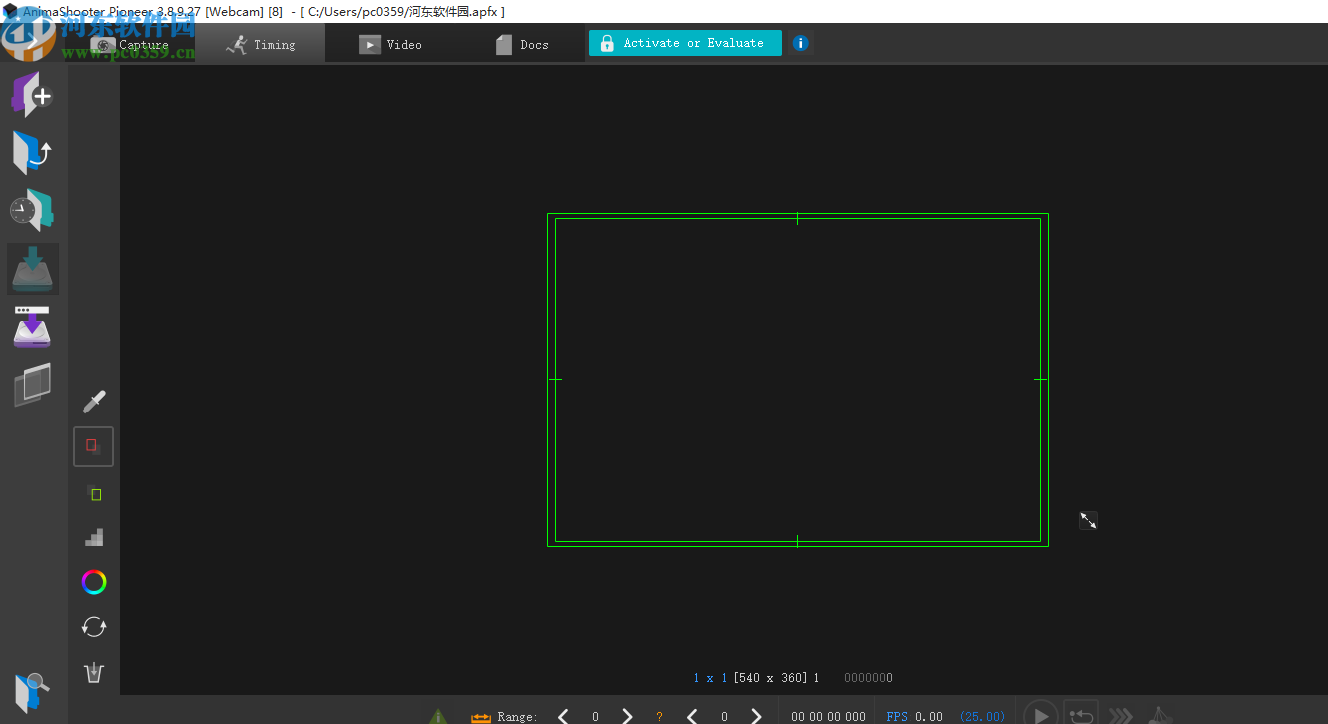Toggle the green square overlay tool

[94, 493]
